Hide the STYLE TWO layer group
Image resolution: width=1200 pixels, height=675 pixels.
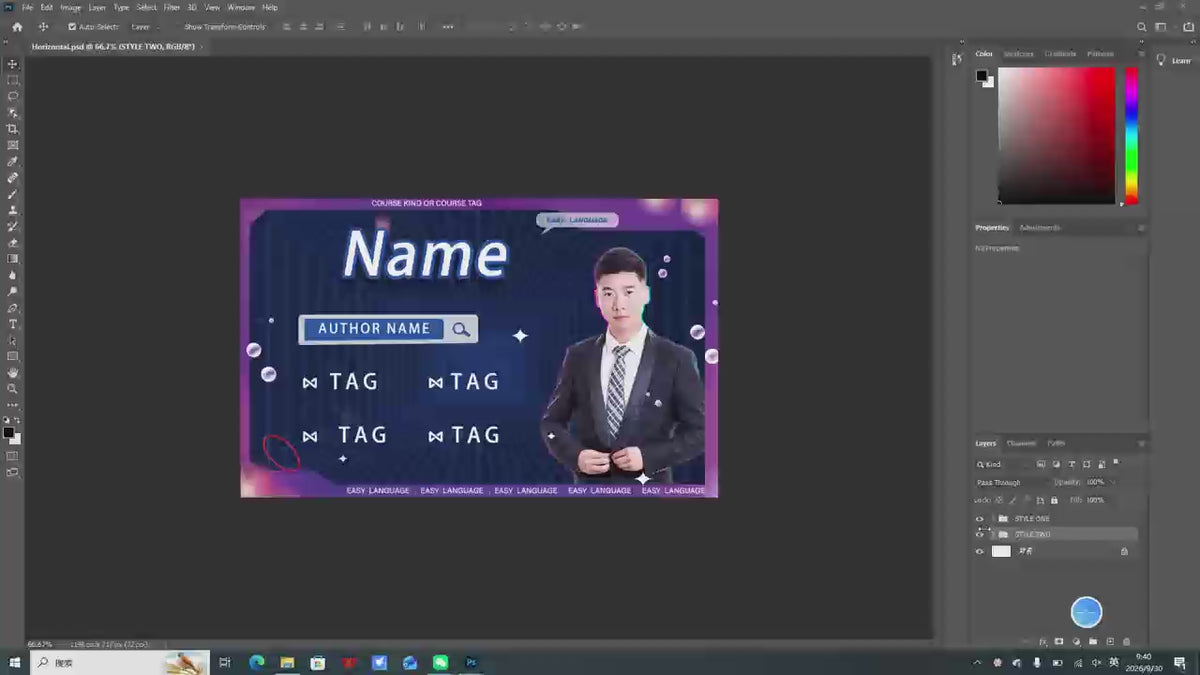tap(980, 535)
